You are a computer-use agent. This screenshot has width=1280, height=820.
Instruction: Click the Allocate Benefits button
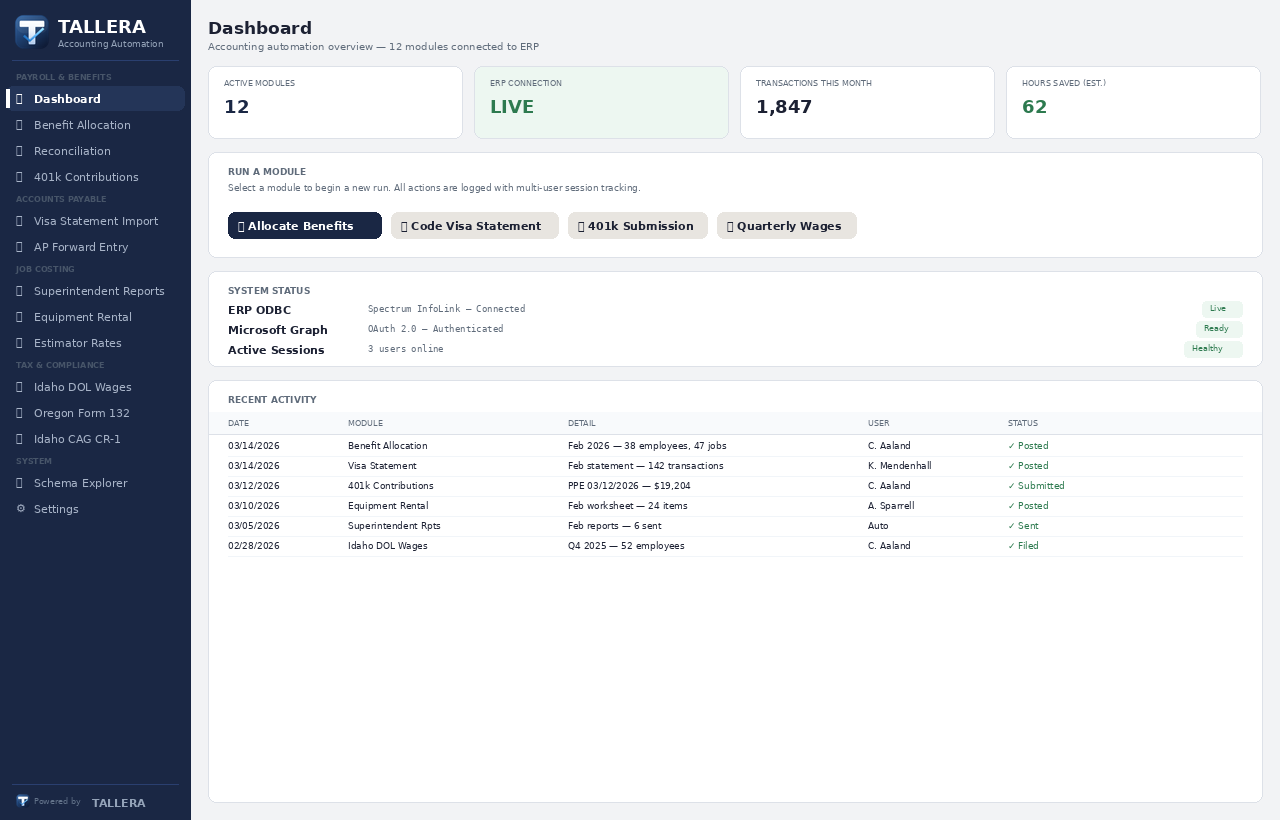pyautogui.click(x=304, y=225)
